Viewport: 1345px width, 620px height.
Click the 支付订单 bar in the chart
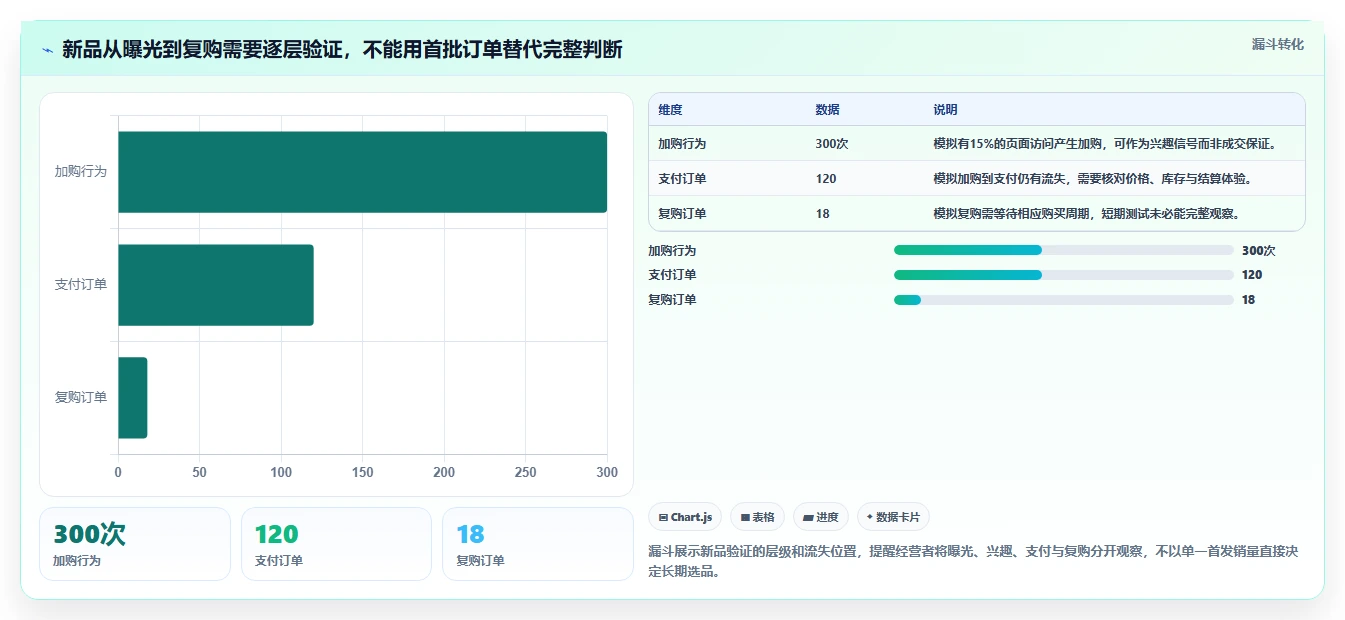pyautogui.click(x=216, y=285)
